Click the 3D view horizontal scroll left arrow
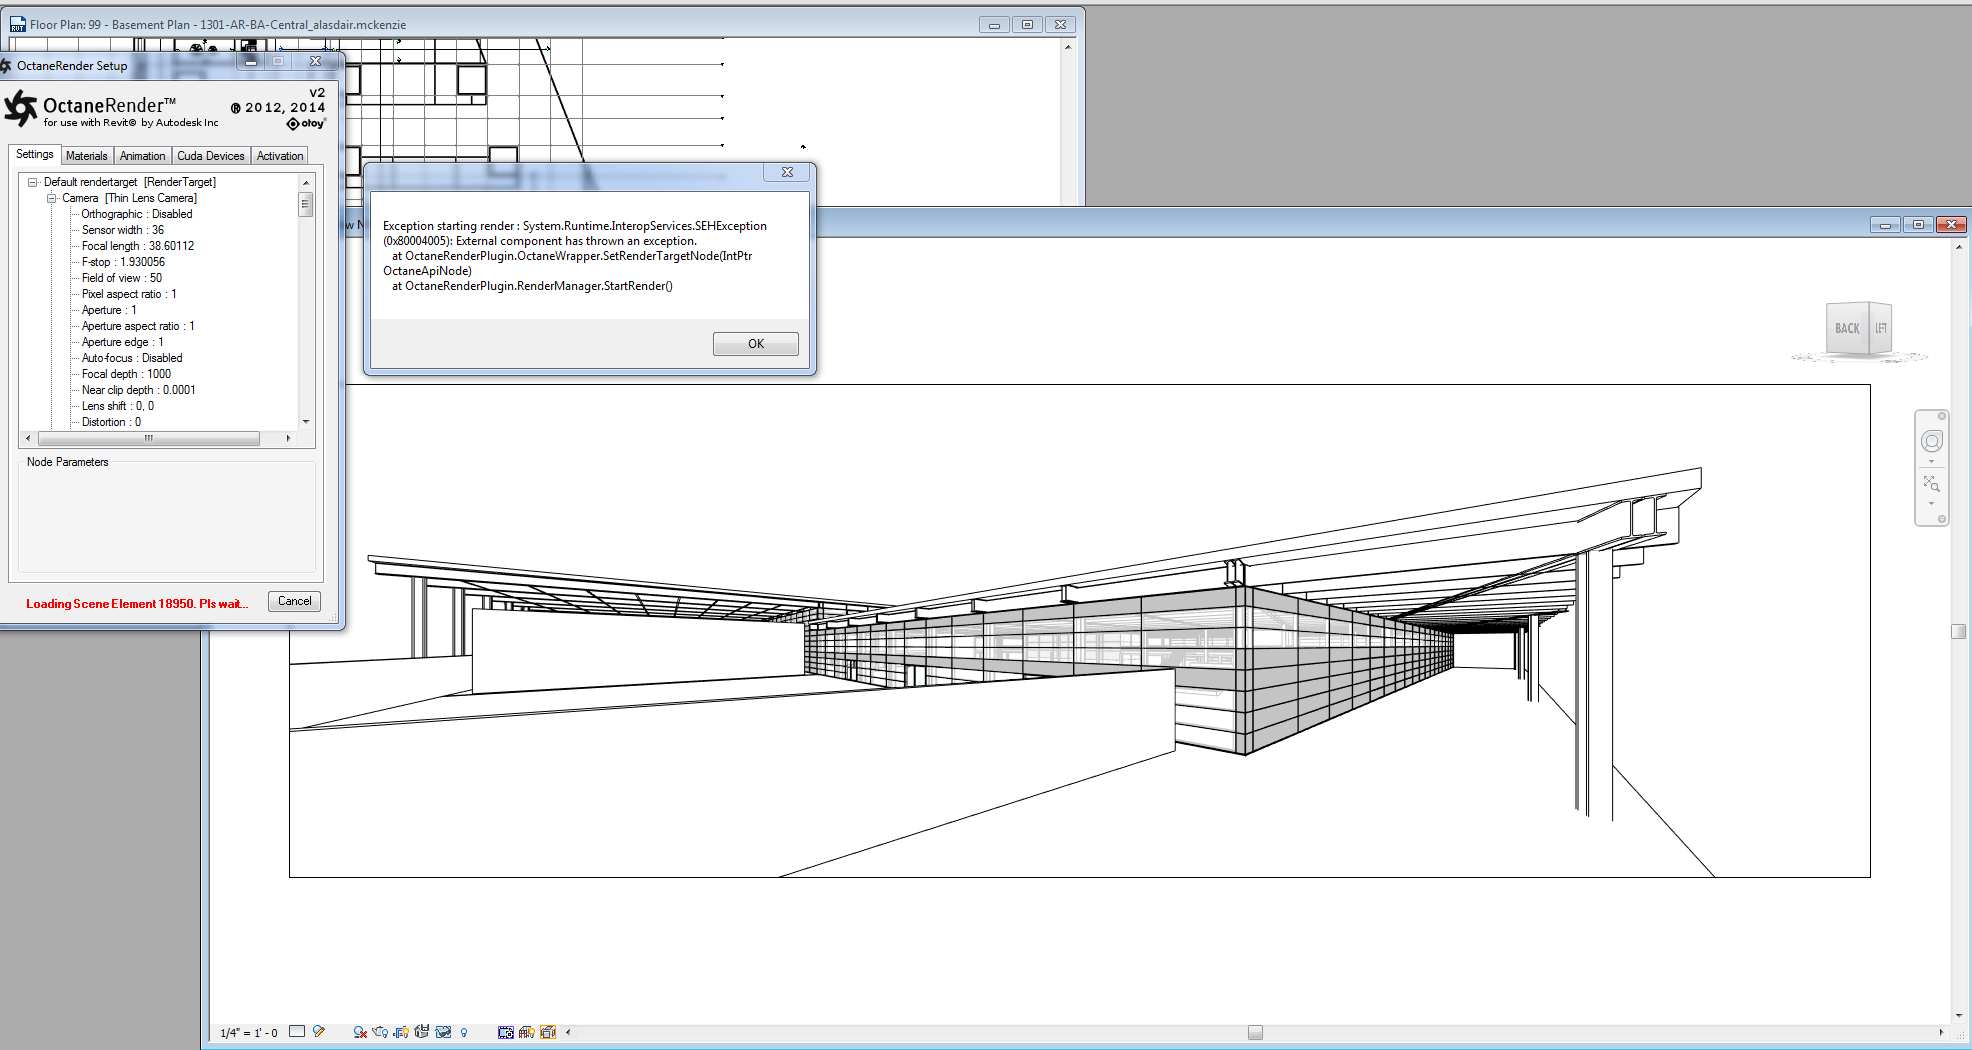This screenshot has width=1972, height=1050. tap(568, 1032)
